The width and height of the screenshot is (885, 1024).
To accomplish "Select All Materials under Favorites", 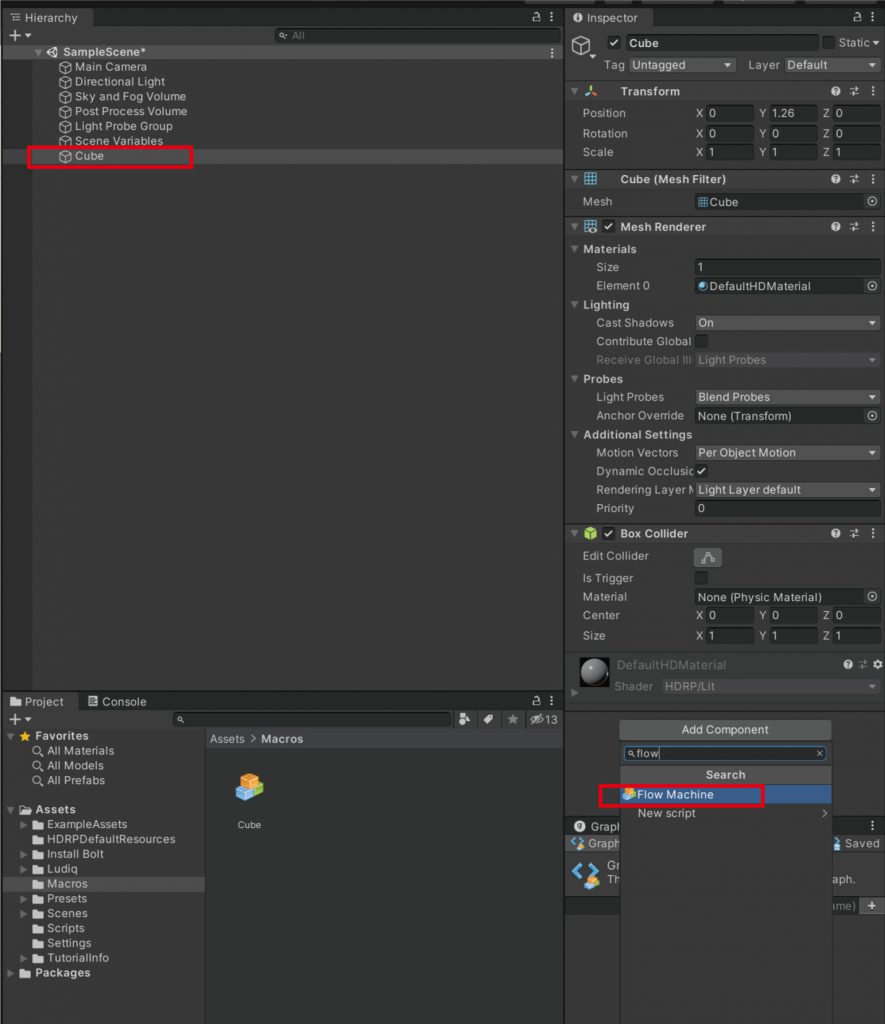I will point(80,751).
